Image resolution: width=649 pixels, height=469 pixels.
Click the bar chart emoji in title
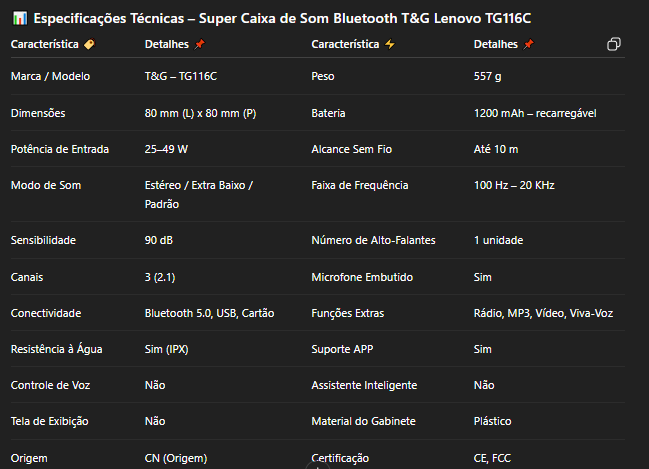20,18
